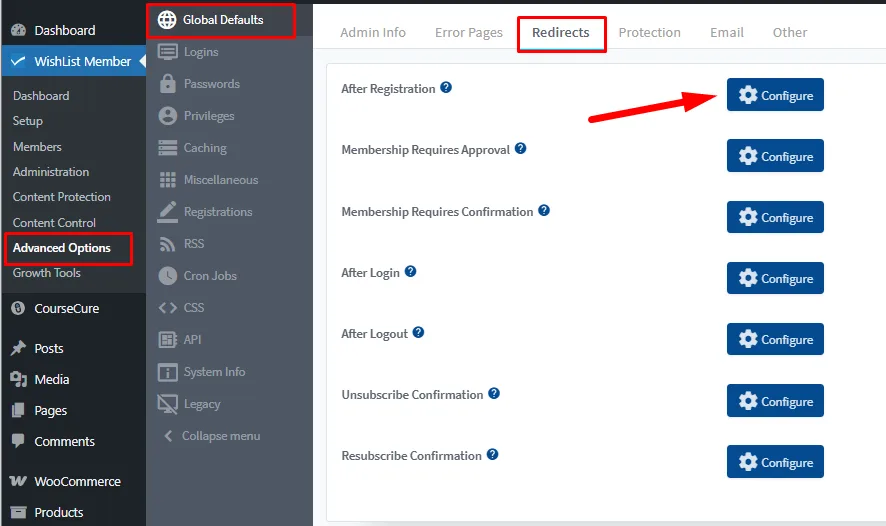Image resolution: width=886 pixels, height=526 pixels.
Task: Switch to the Email tab
Action: click(727, 32)
